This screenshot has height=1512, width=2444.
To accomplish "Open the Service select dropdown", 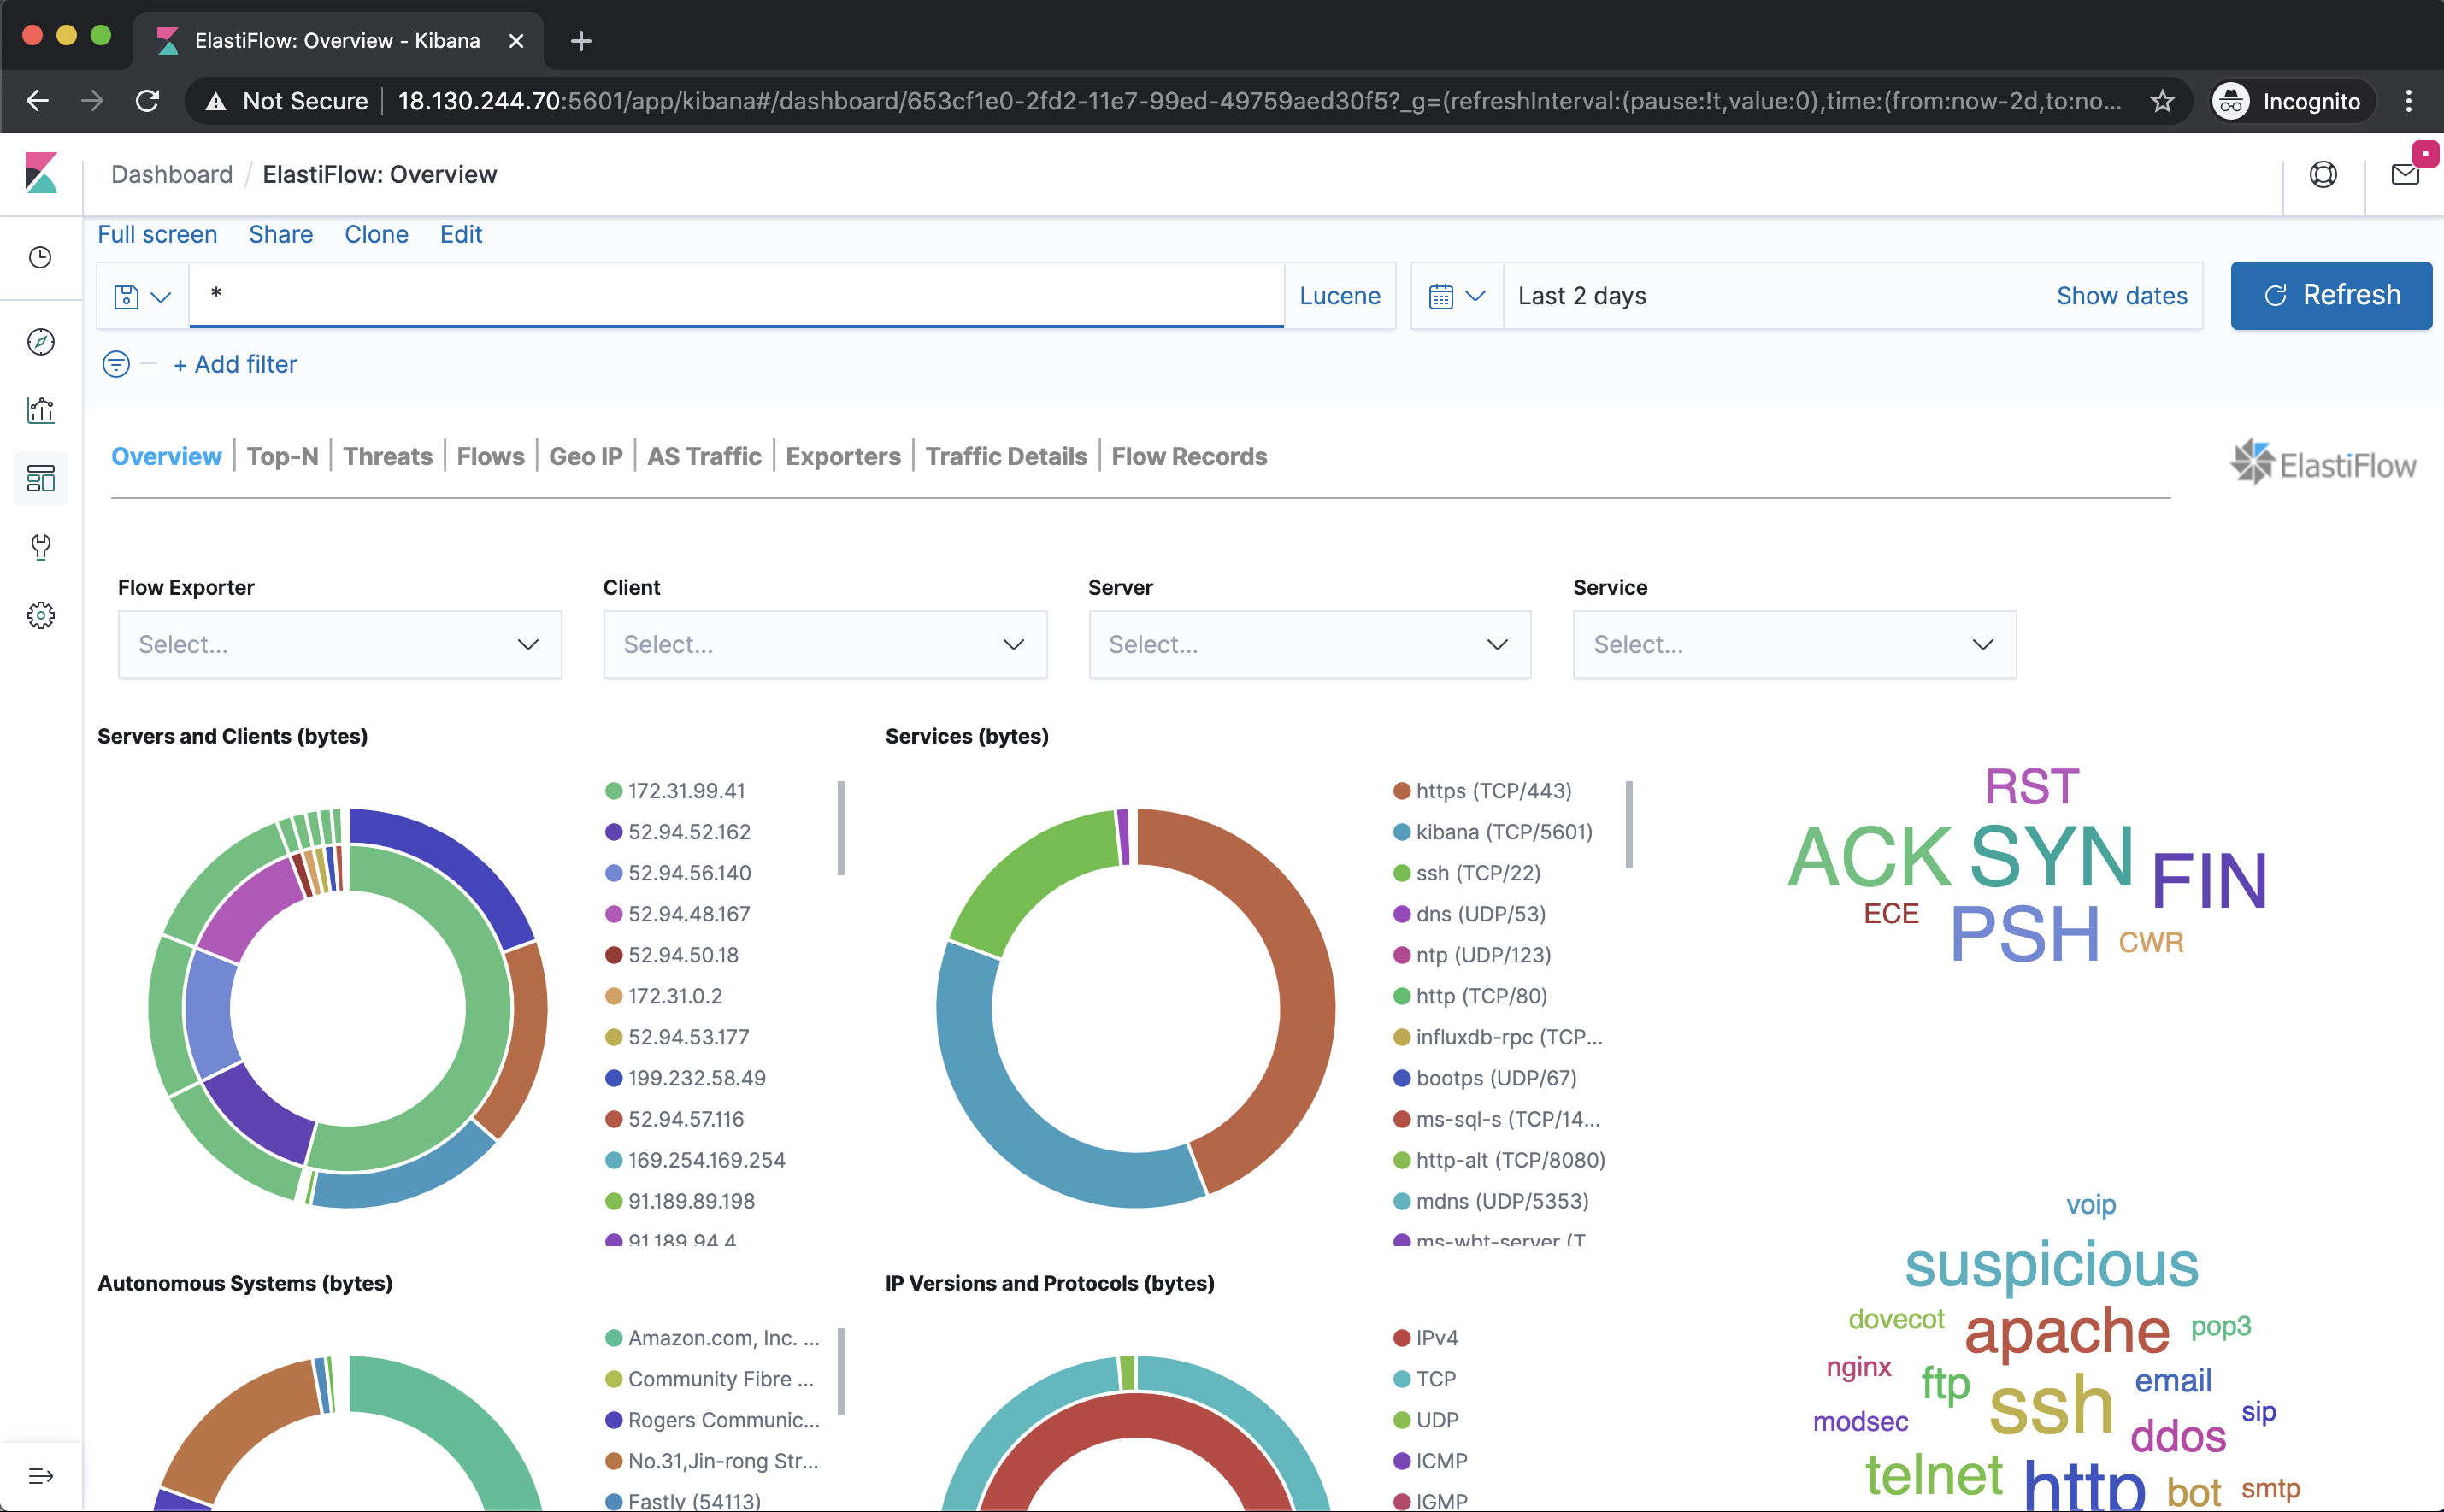I will coord(1793,644).
